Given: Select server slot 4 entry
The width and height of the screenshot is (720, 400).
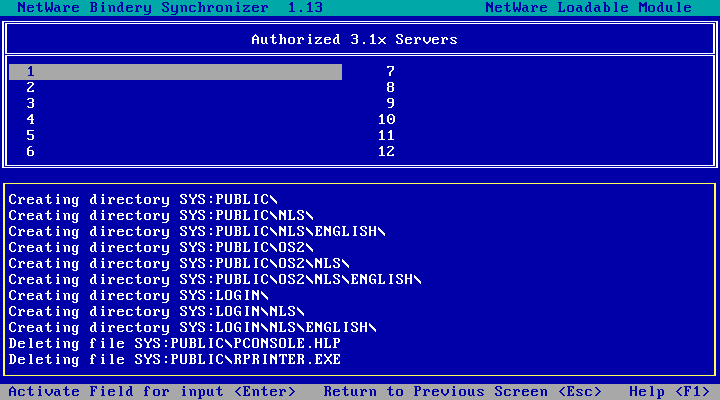Looking at the screenshot, I should click(30, 119).
